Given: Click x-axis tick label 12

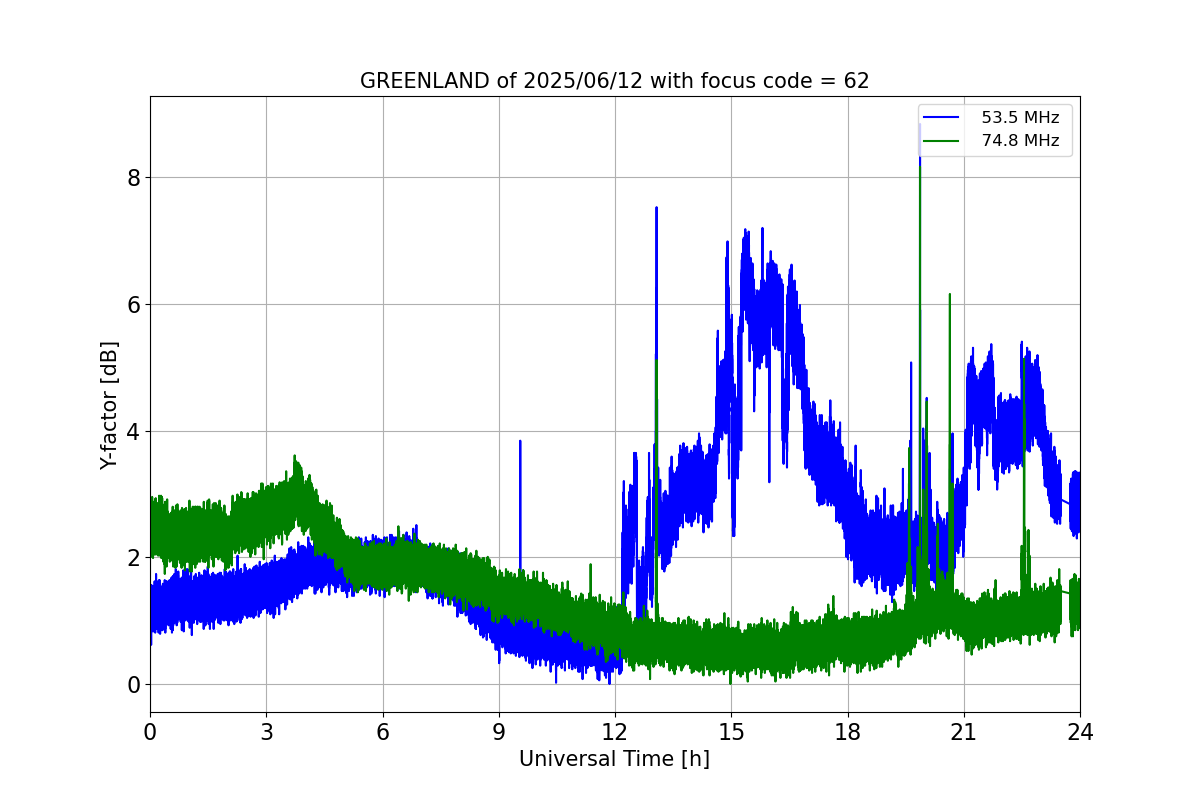Looking at the screenshot, I should 615,731.
